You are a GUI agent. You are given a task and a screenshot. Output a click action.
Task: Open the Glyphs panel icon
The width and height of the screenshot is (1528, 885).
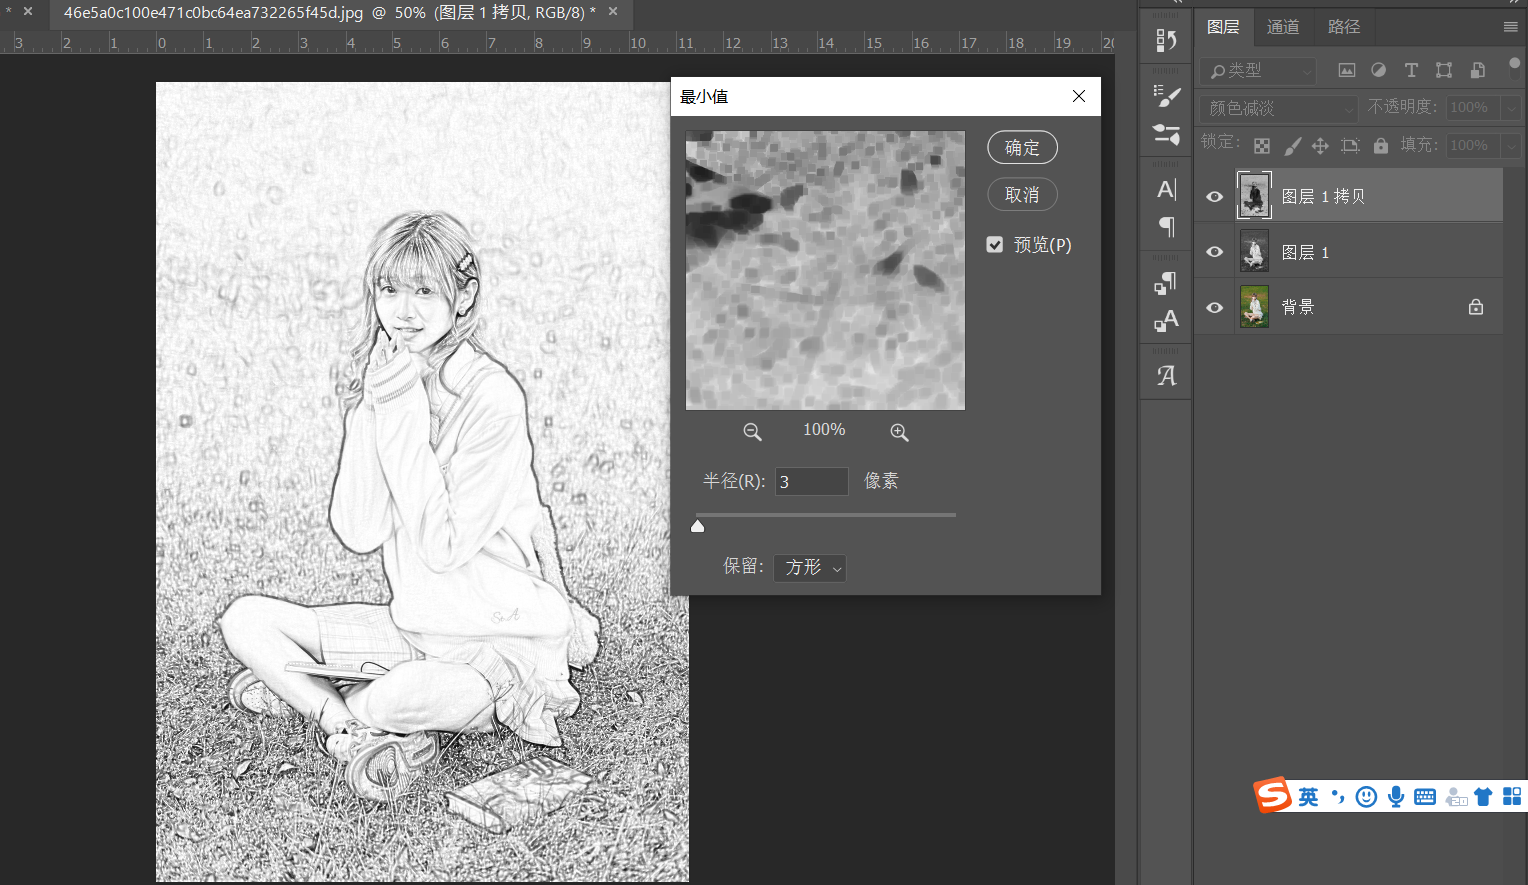coord(1166,376)
